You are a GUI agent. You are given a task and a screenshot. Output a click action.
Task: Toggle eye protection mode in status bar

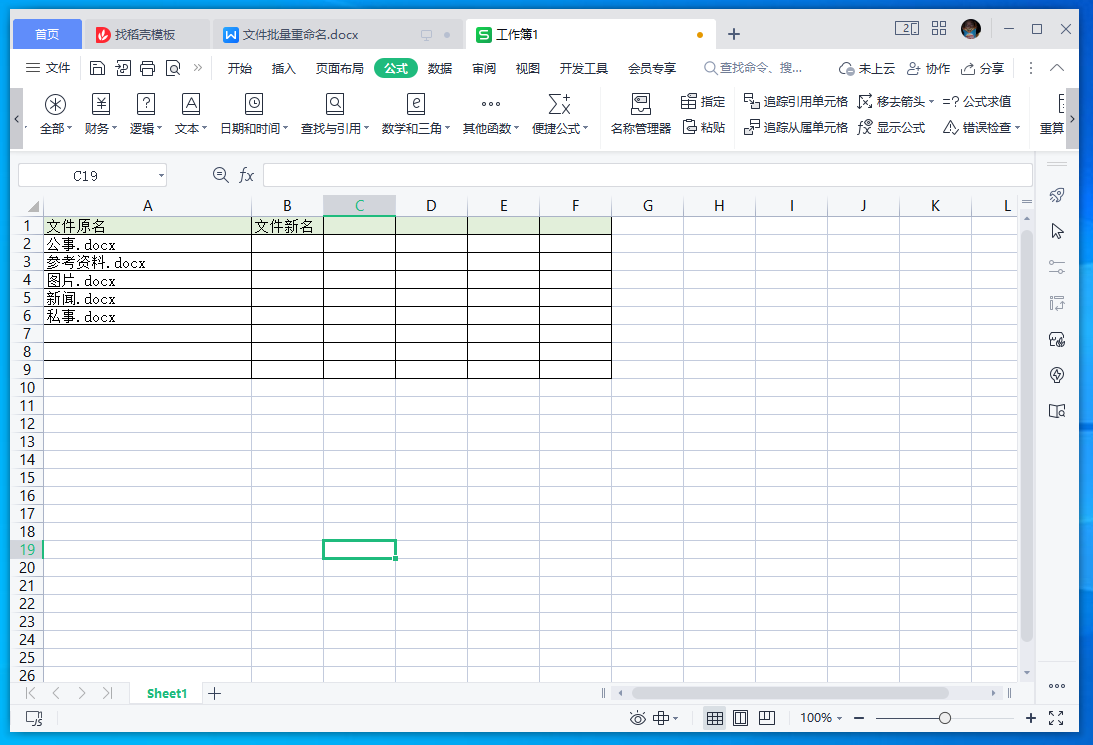[x=637, y=718]
